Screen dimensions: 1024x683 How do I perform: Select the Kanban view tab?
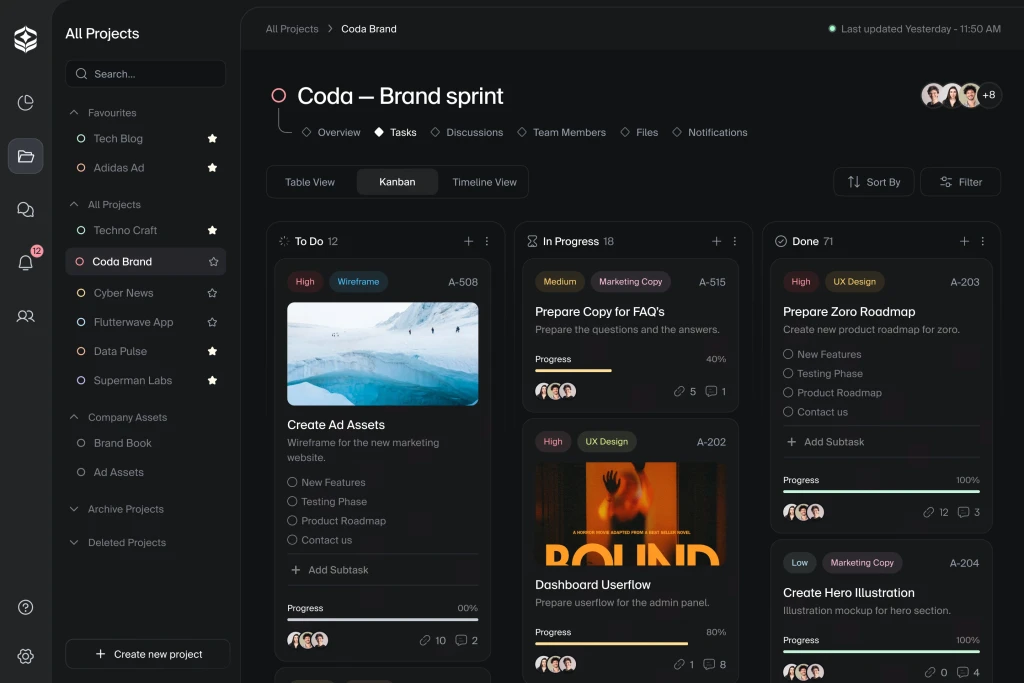pos(397,182)
